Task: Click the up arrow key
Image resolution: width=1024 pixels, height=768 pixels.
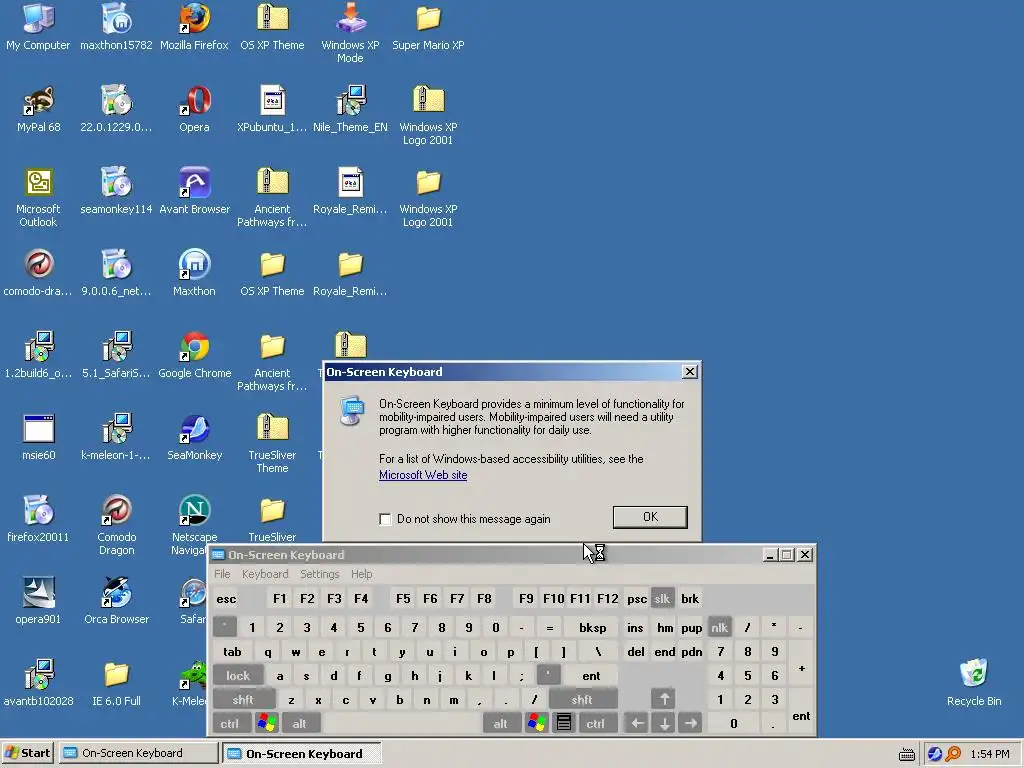Action: (664, 699)
